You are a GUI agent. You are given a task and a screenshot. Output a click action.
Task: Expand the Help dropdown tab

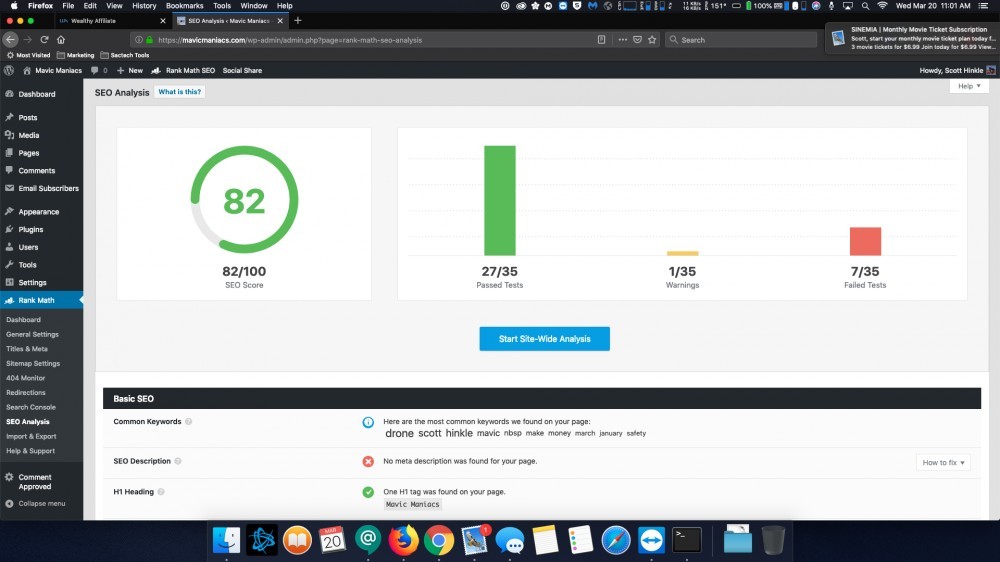pyautogui.click(x=969, y=86)
